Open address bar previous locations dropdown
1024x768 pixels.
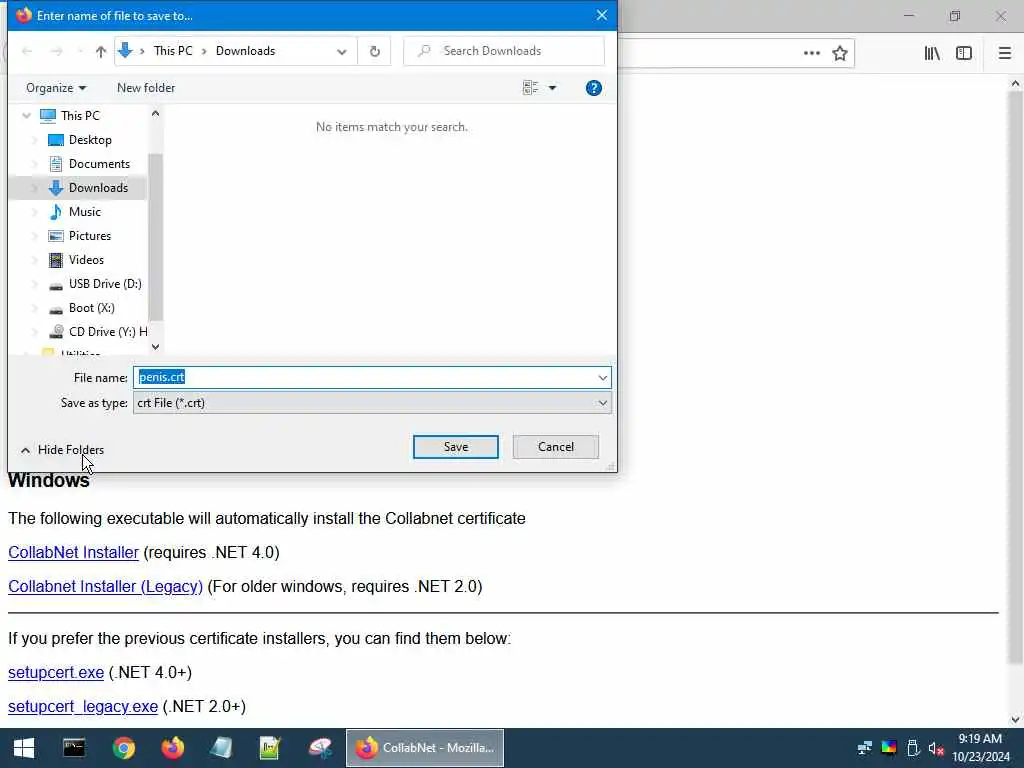342,52
